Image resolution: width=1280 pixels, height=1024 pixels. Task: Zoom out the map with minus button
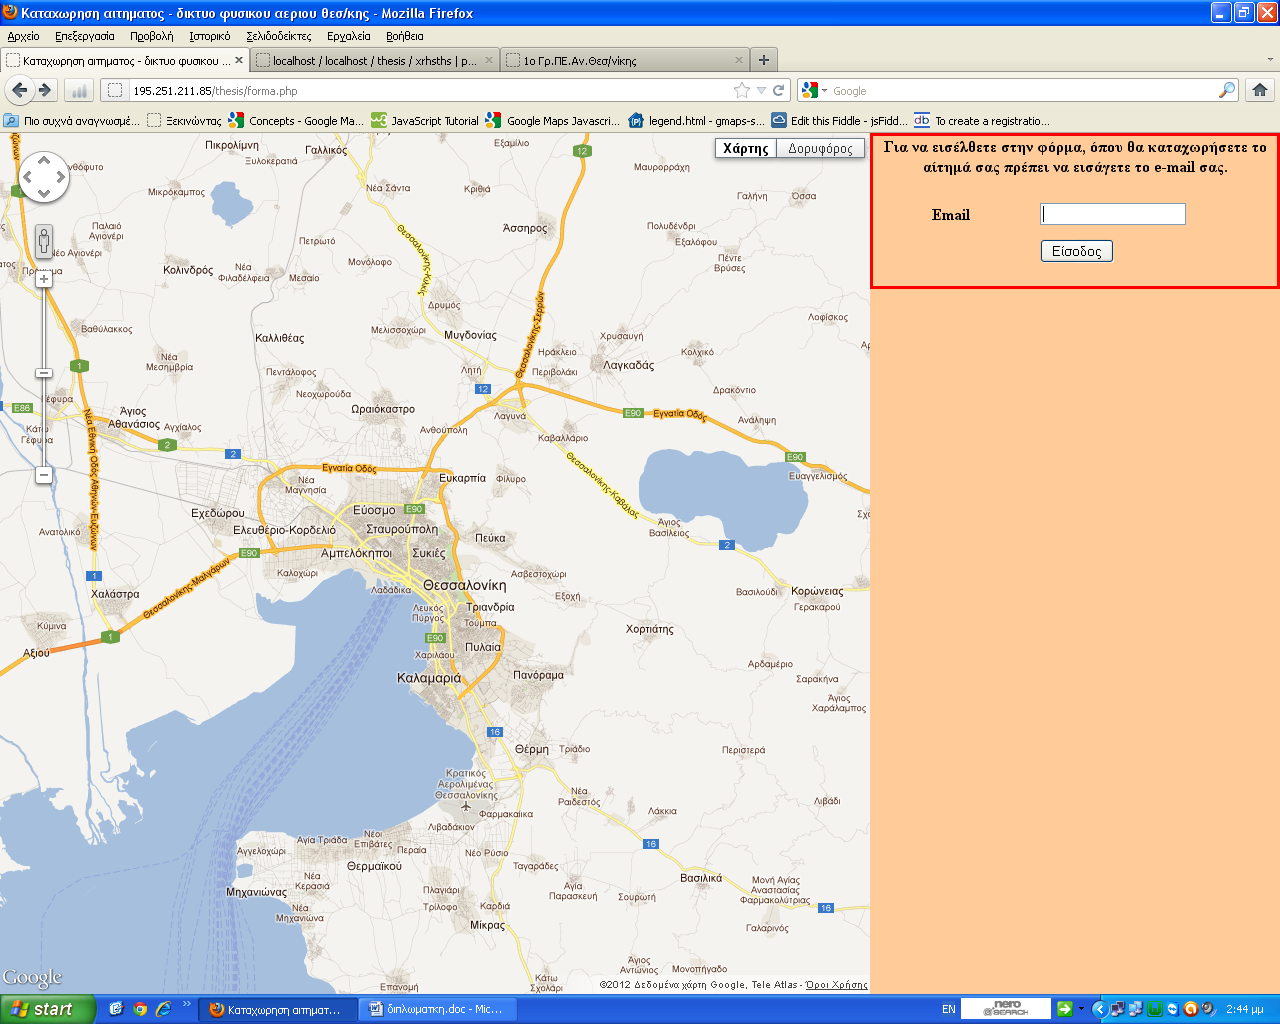point(44,474)
